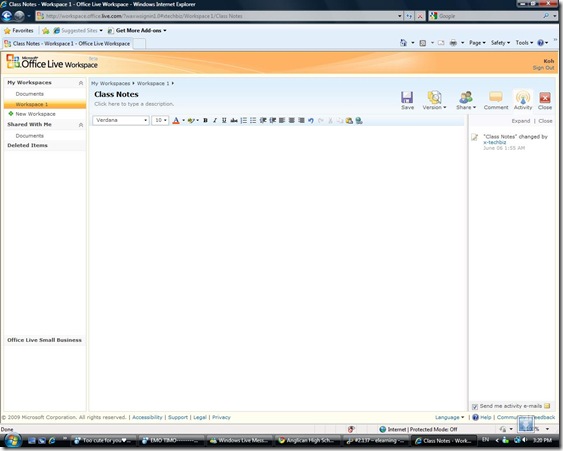563x451 pixels.
Task: Expand the activity panel
Action: point(521,121)
